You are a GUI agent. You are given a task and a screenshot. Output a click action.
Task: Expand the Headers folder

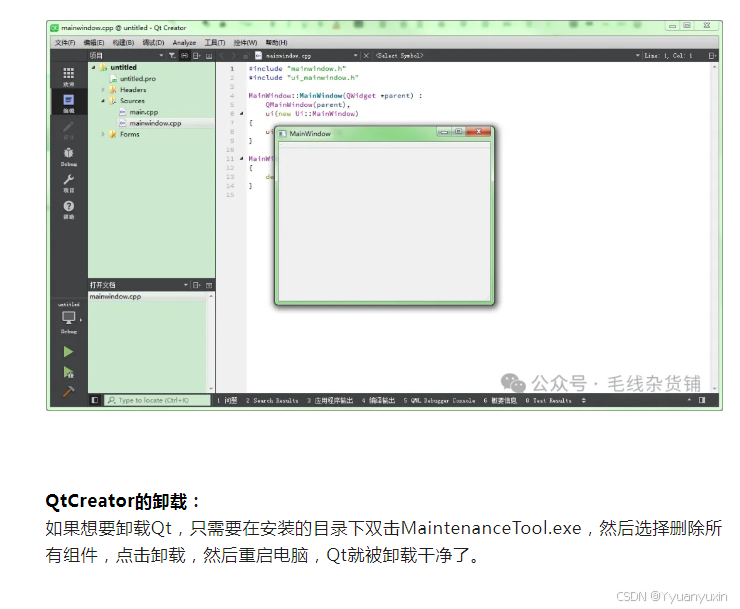103,90
